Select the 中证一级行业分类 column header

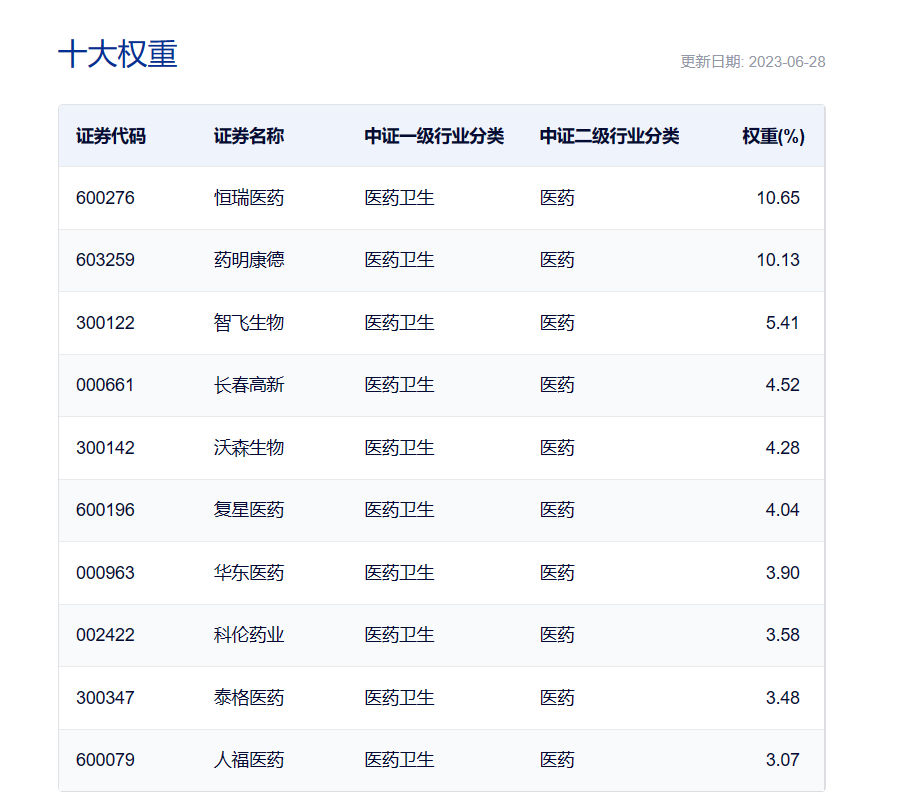point(434,136)
